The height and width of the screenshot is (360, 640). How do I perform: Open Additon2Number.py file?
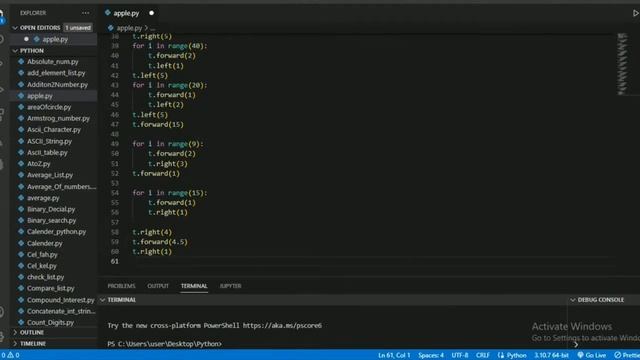tap(57, 84)
